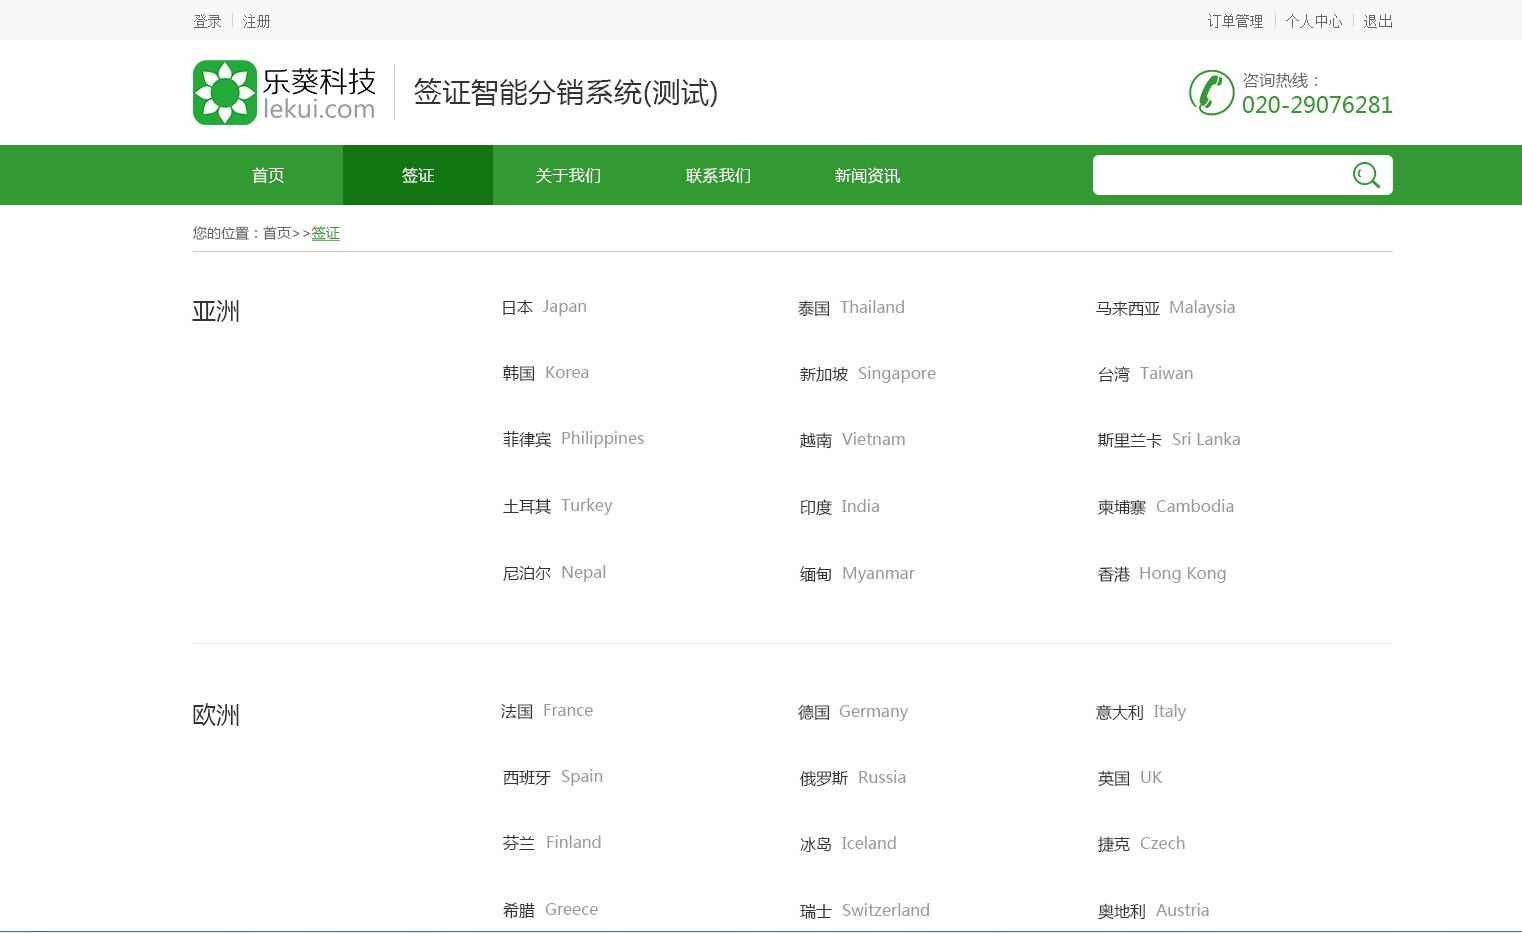
Task: Select 泰国 Thailand visa option
Action: [x=851, y=307]
